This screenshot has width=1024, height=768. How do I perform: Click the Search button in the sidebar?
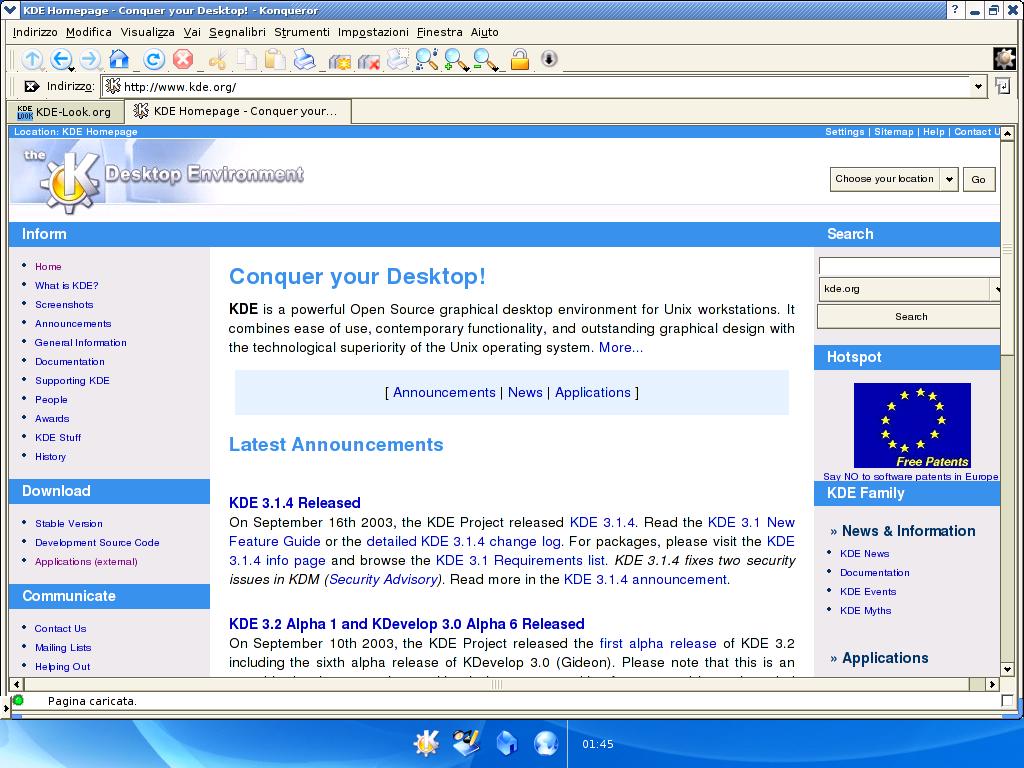point(909,317)
